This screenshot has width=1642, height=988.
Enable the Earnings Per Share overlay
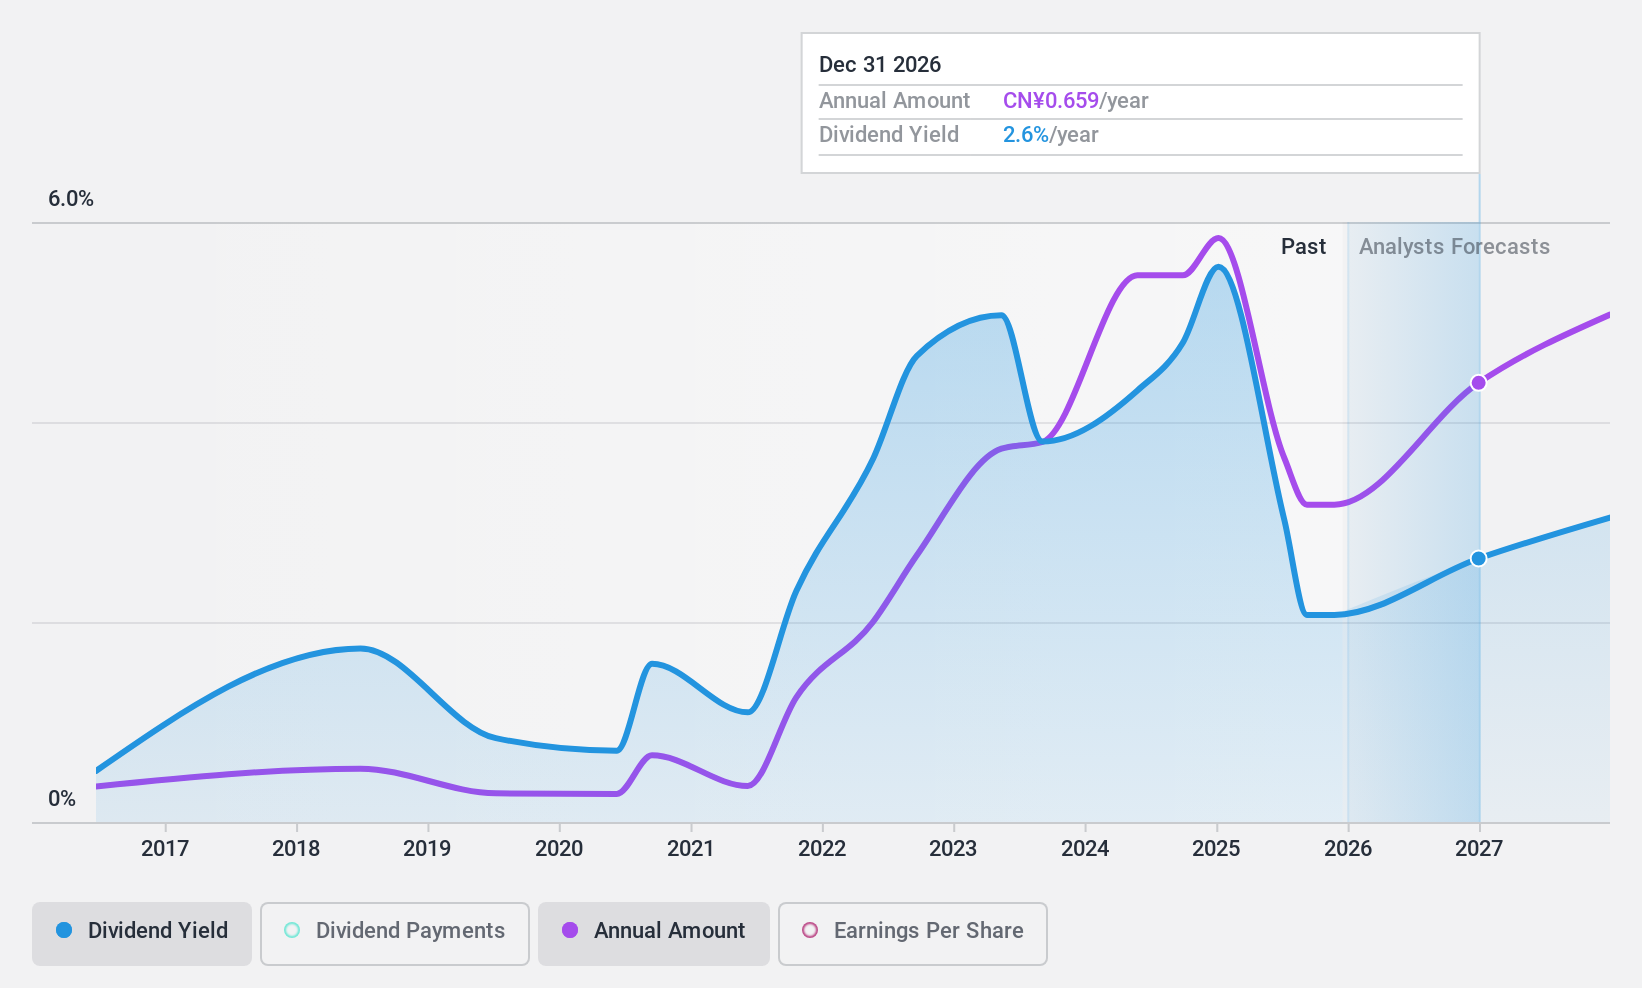(x=911, y=931)
